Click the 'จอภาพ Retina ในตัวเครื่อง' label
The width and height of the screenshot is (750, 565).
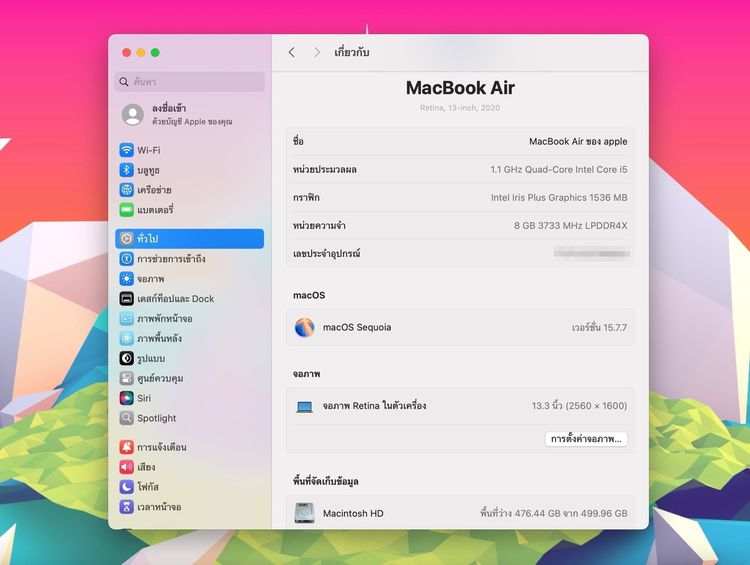coord(374,406)
